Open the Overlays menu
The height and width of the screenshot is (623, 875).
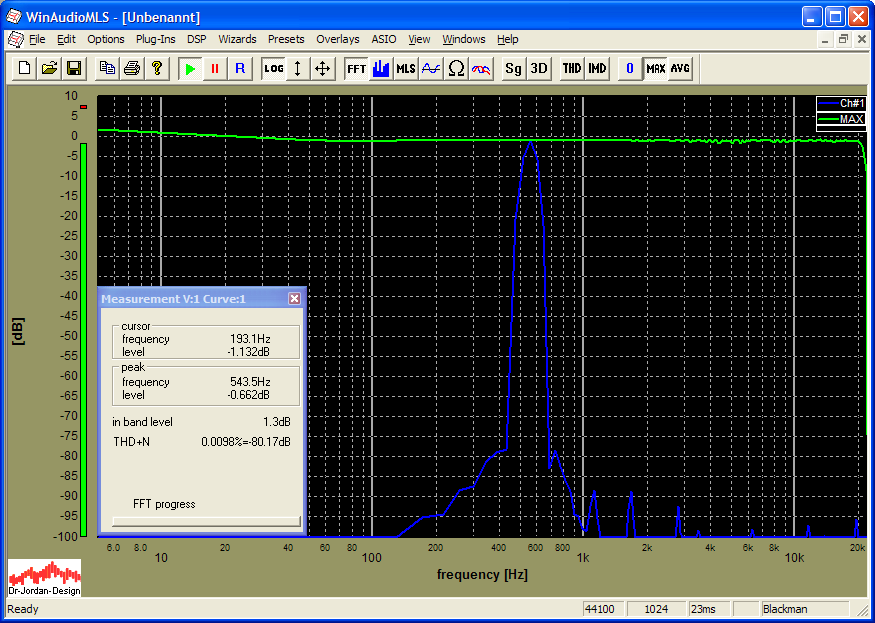[337, 39]
